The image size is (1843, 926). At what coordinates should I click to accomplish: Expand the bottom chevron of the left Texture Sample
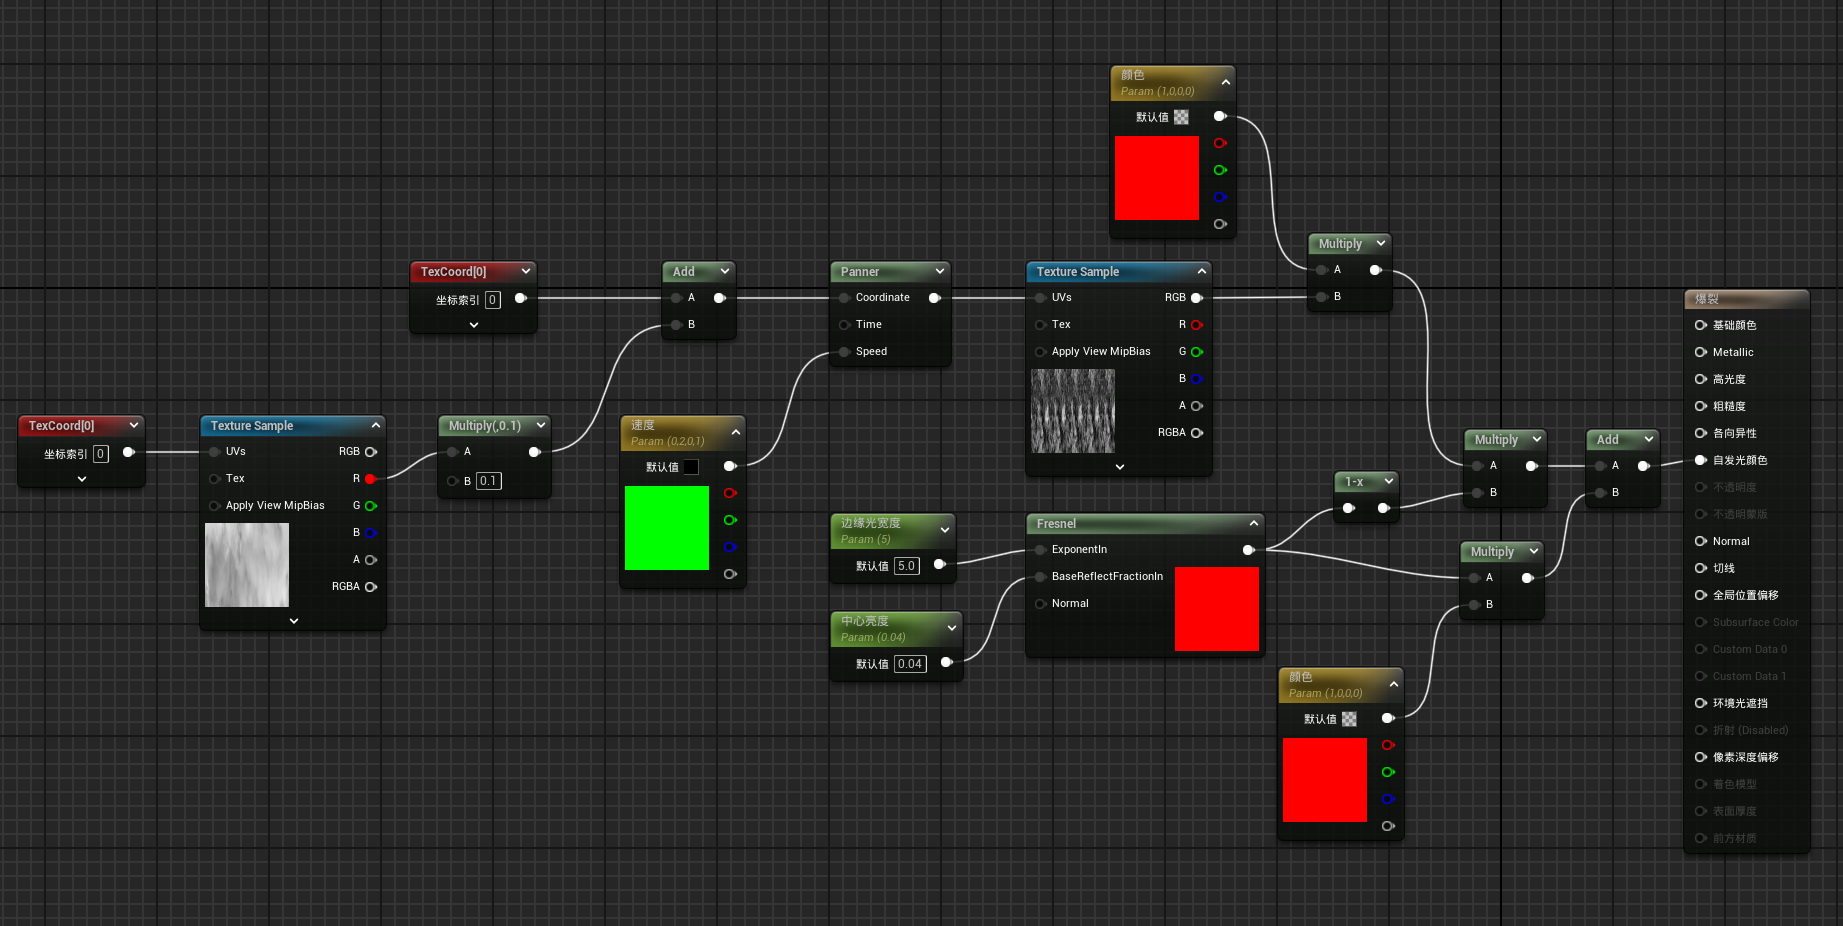click(293, 621)
